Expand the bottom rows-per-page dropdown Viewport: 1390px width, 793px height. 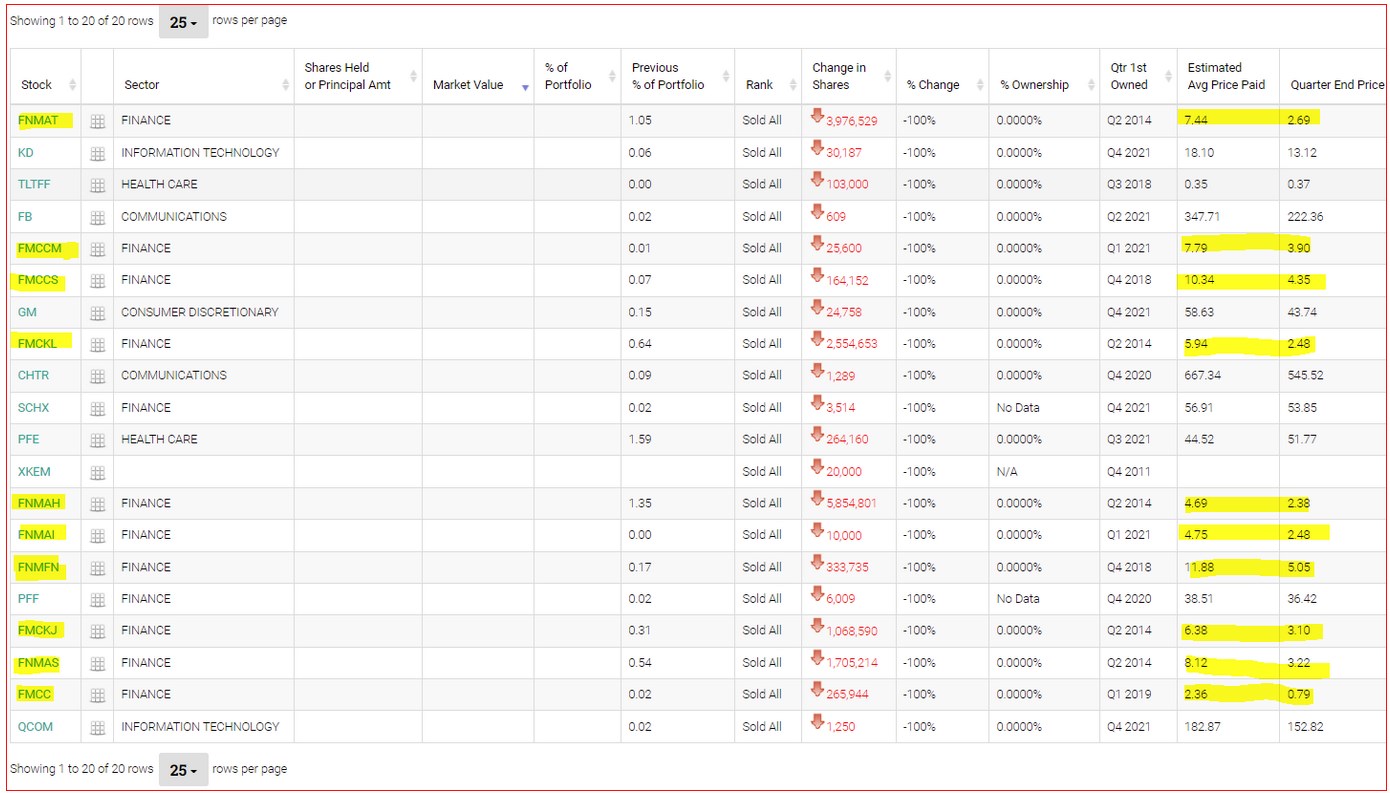[x=183, y=770]
